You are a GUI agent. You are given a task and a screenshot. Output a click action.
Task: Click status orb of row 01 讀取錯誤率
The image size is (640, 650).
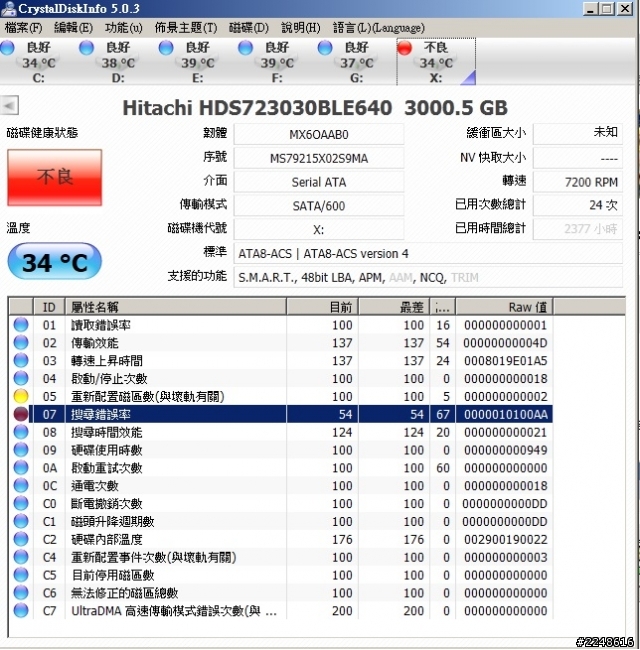coord(21,325)
